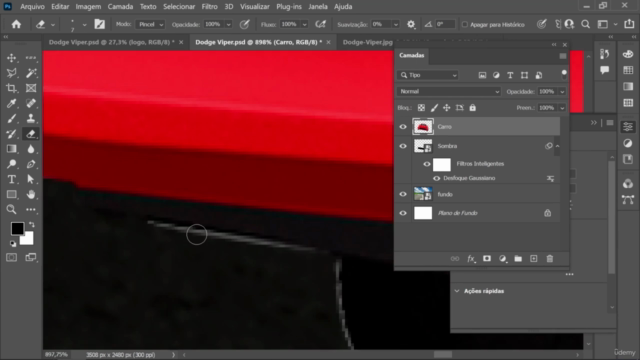
Task: Add a layer mask
Action: pyautogui.click(x=487, y=259)
